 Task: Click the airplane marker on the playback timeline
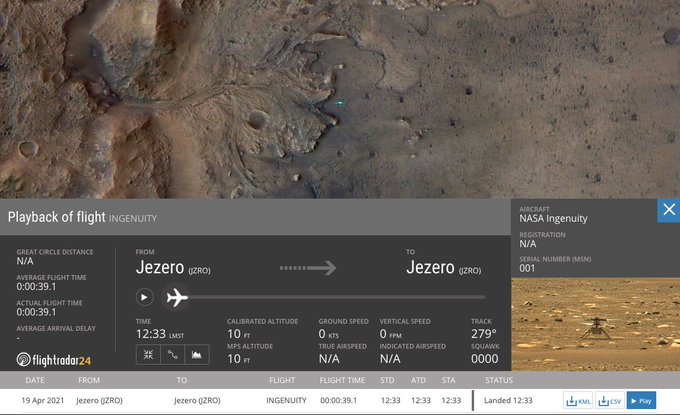point(177,297)
